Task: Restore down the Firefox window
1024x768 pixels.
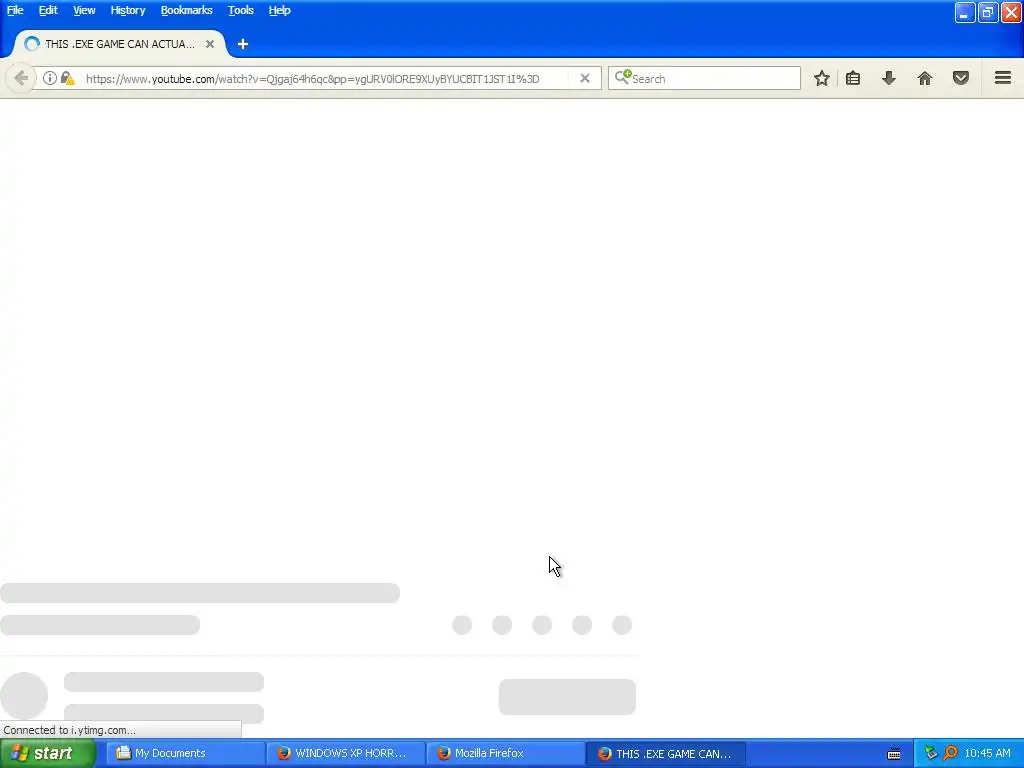Action: 988,12
